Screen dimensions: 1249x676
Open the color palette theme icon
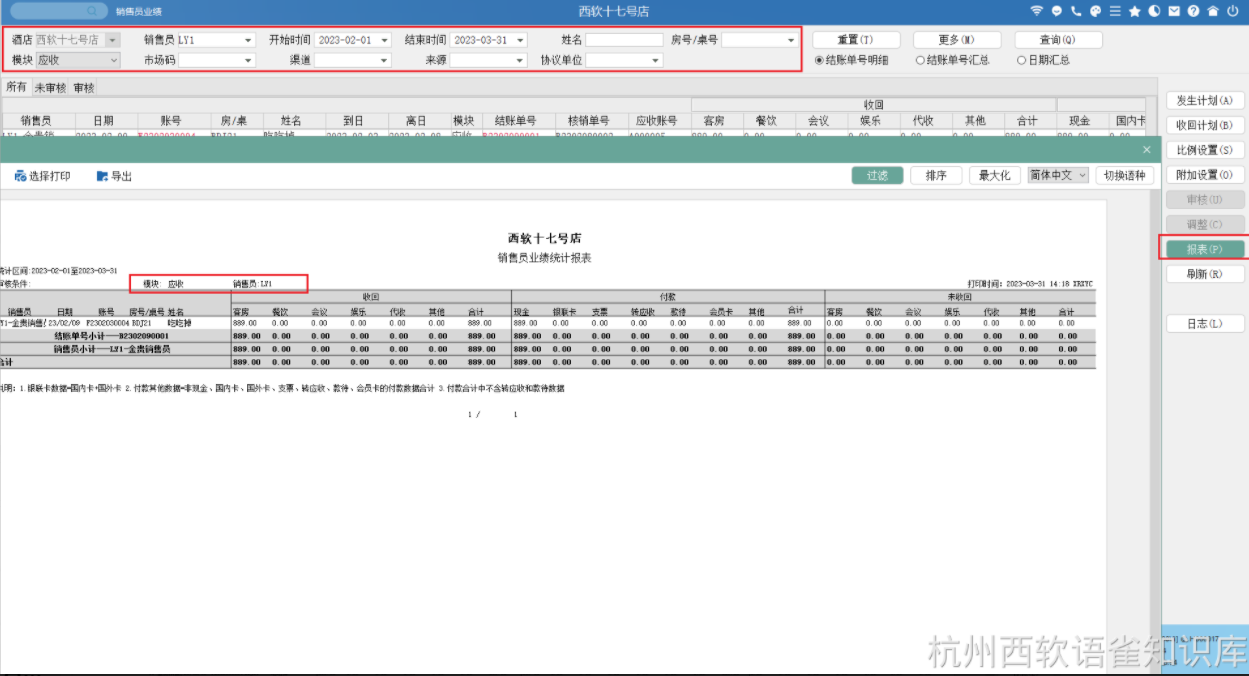pyautogui.click(x=1095, y=11)
